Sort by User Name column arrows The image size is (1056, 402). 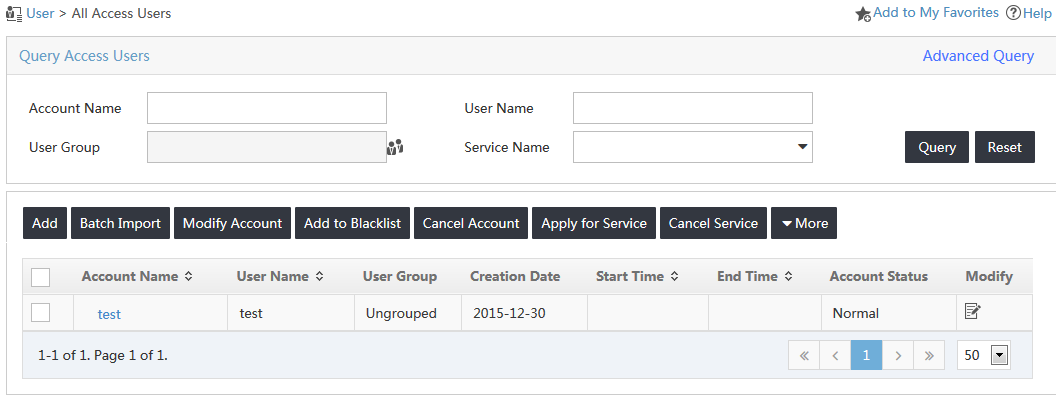coord(319,276)
